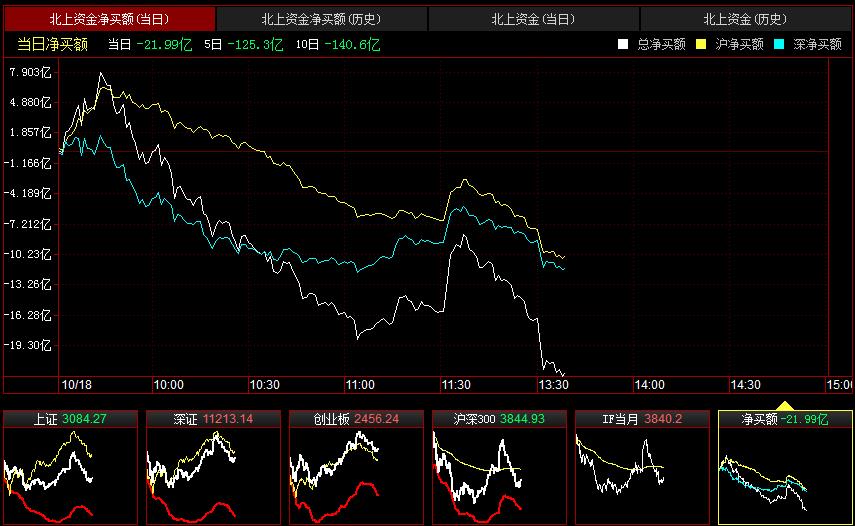Select the 净买额 mini chart panel
855x526 pixels.
(784, 467)
